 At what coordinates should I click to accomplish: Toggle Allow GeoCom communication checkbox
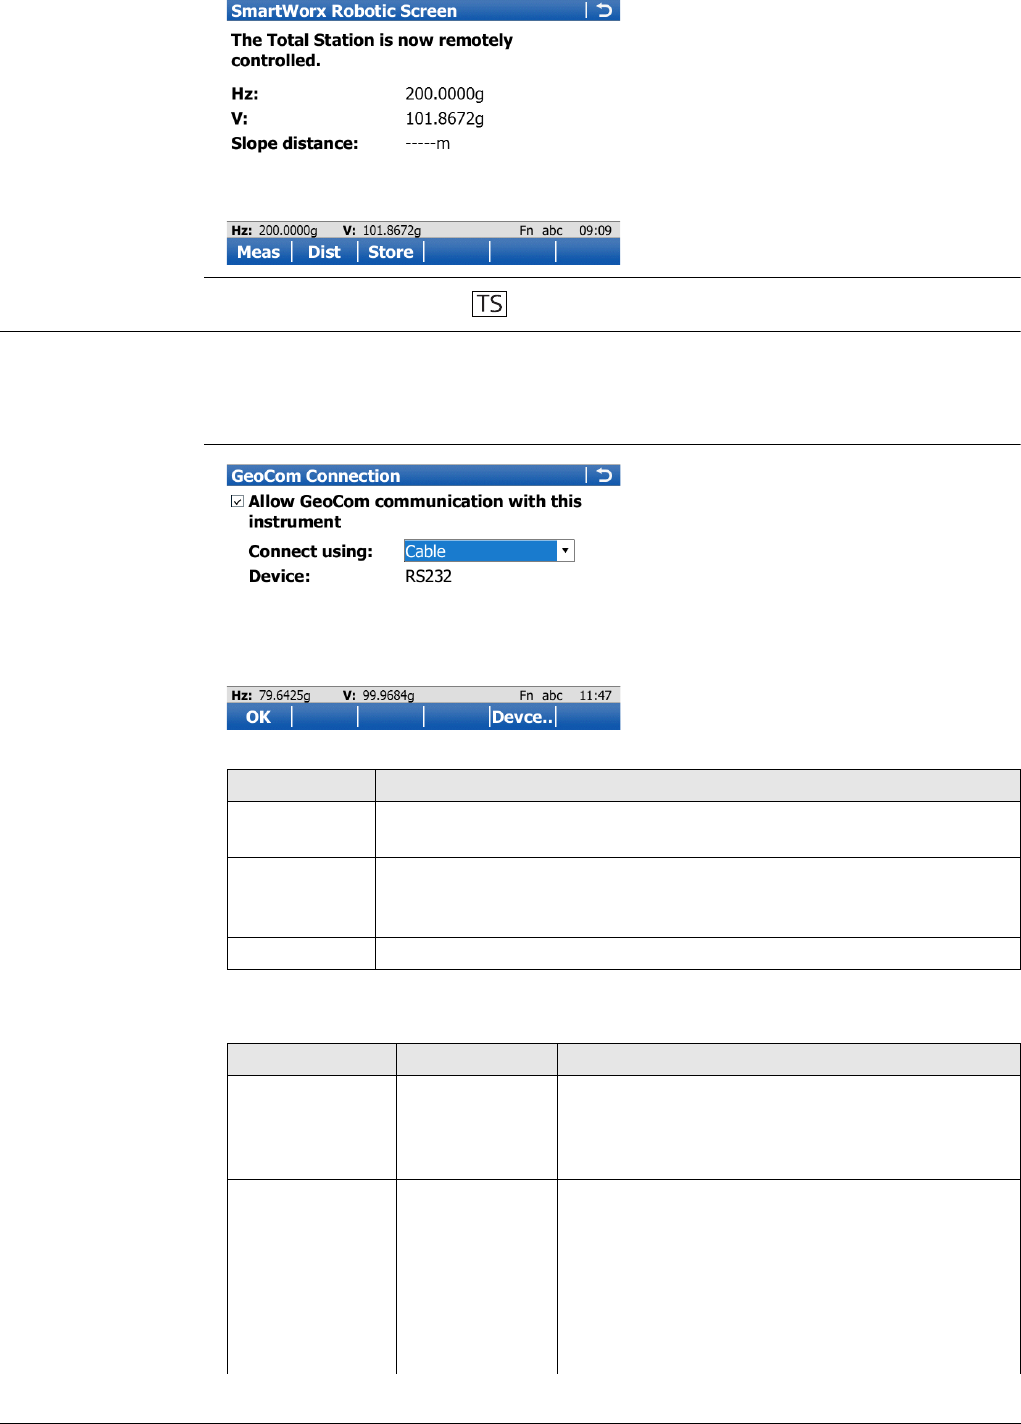237,501
